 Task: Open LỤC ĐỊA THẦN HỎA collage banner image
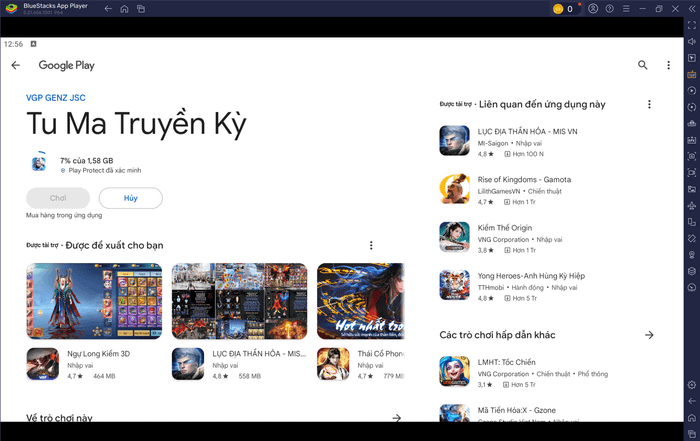tap(239, 301)
